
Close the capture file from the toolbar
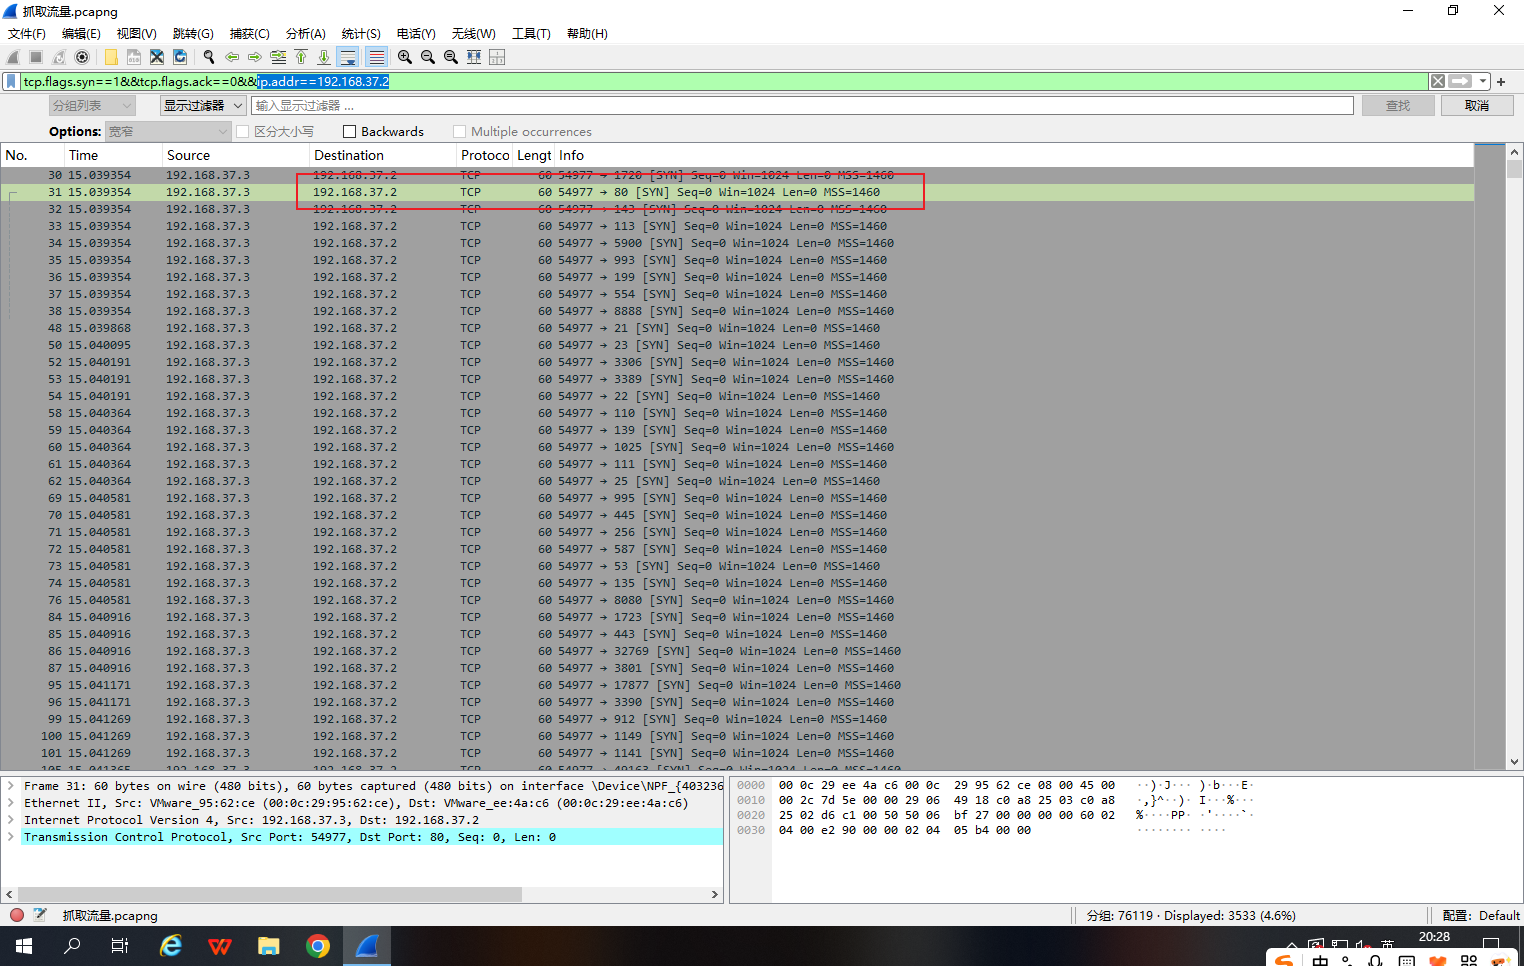click(x=157, y=57)
